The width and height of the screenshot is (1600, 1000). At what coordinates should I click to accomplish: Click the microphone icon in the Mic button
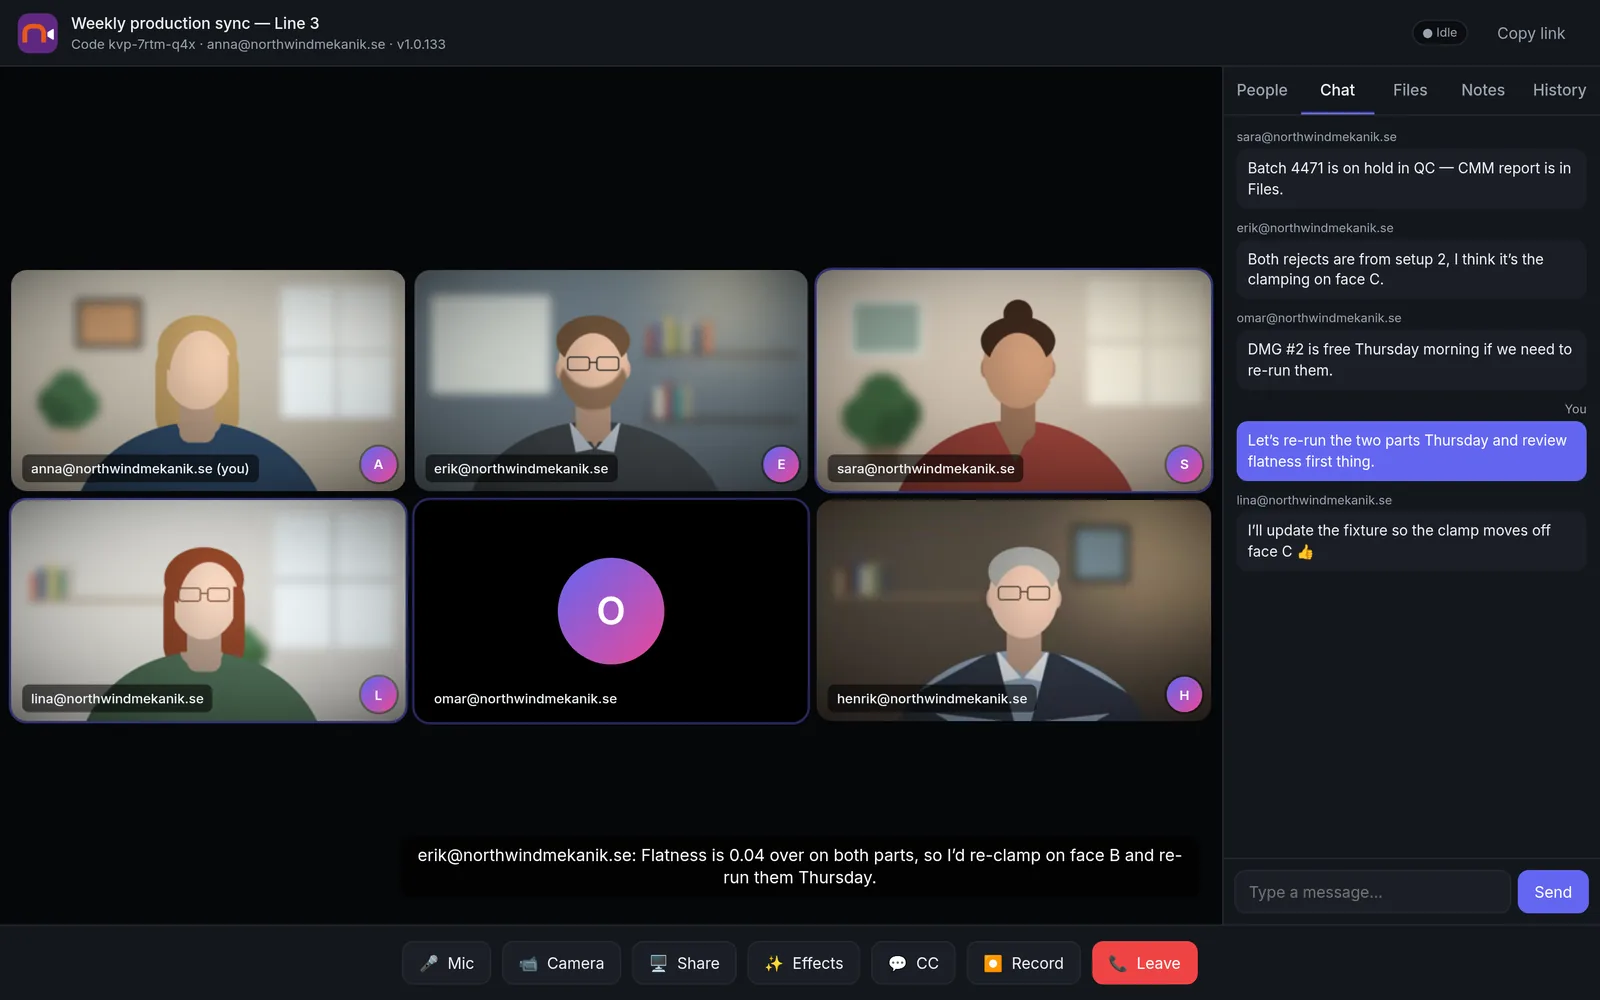tap(429, 963)
